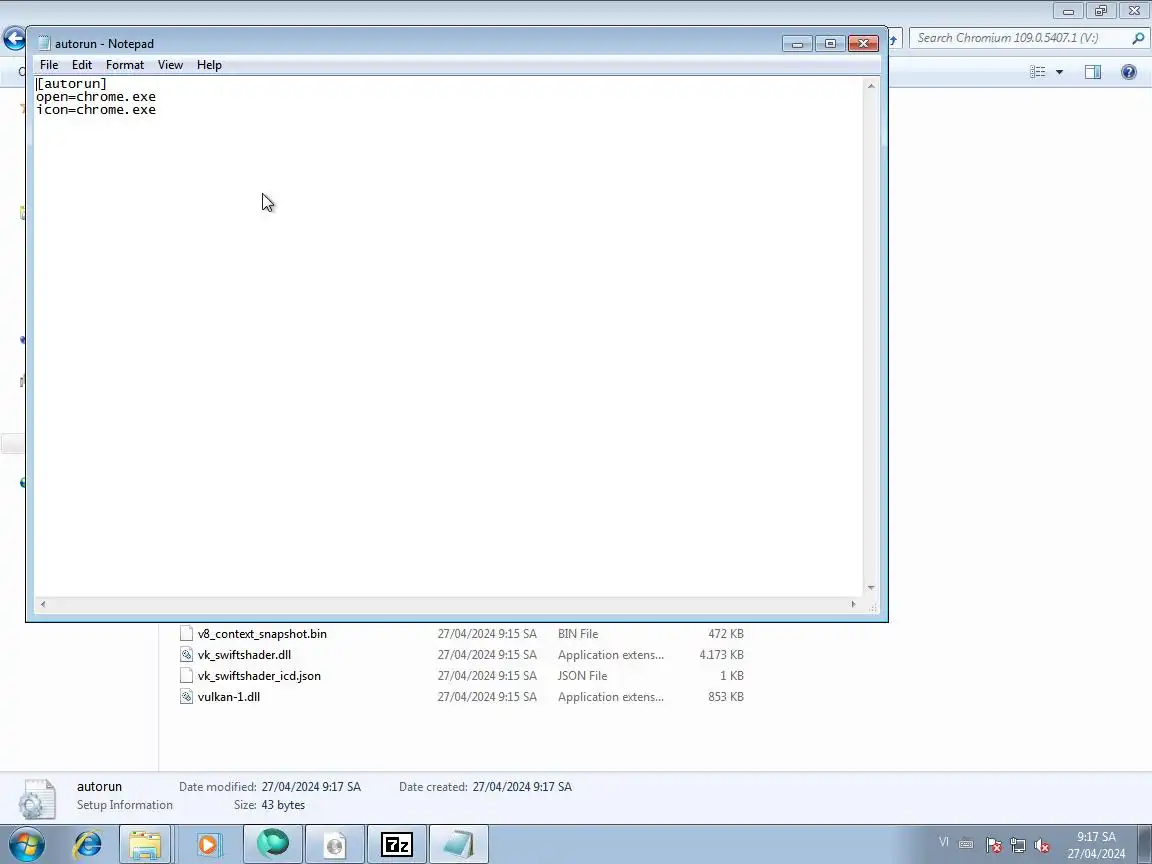This screenshot has width=1152, height=864.
Task: Open the File menu in Notepad
Action: [48, 65]
